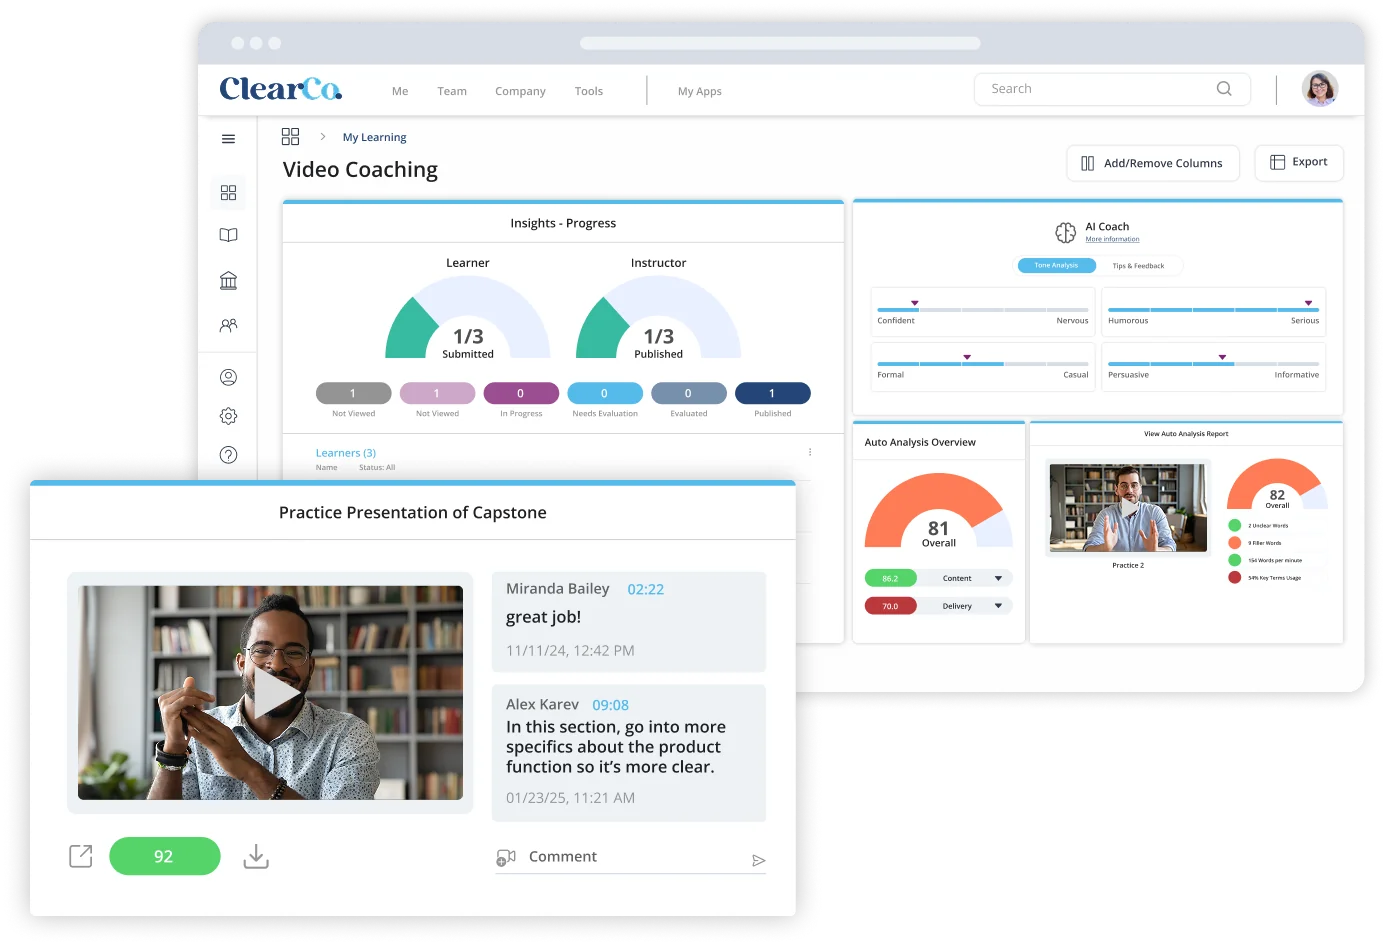Expand the Delivery score dropdown

pos(998,606)
